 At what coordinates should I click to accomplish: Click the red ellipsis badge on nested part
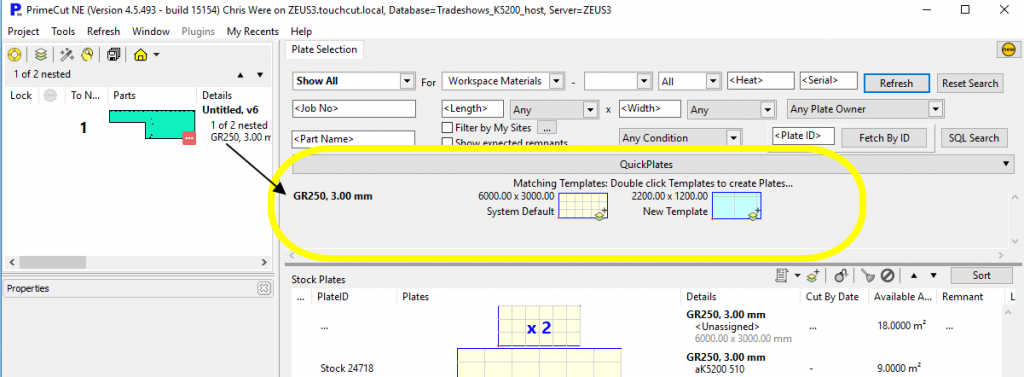[x=189, y=138]
